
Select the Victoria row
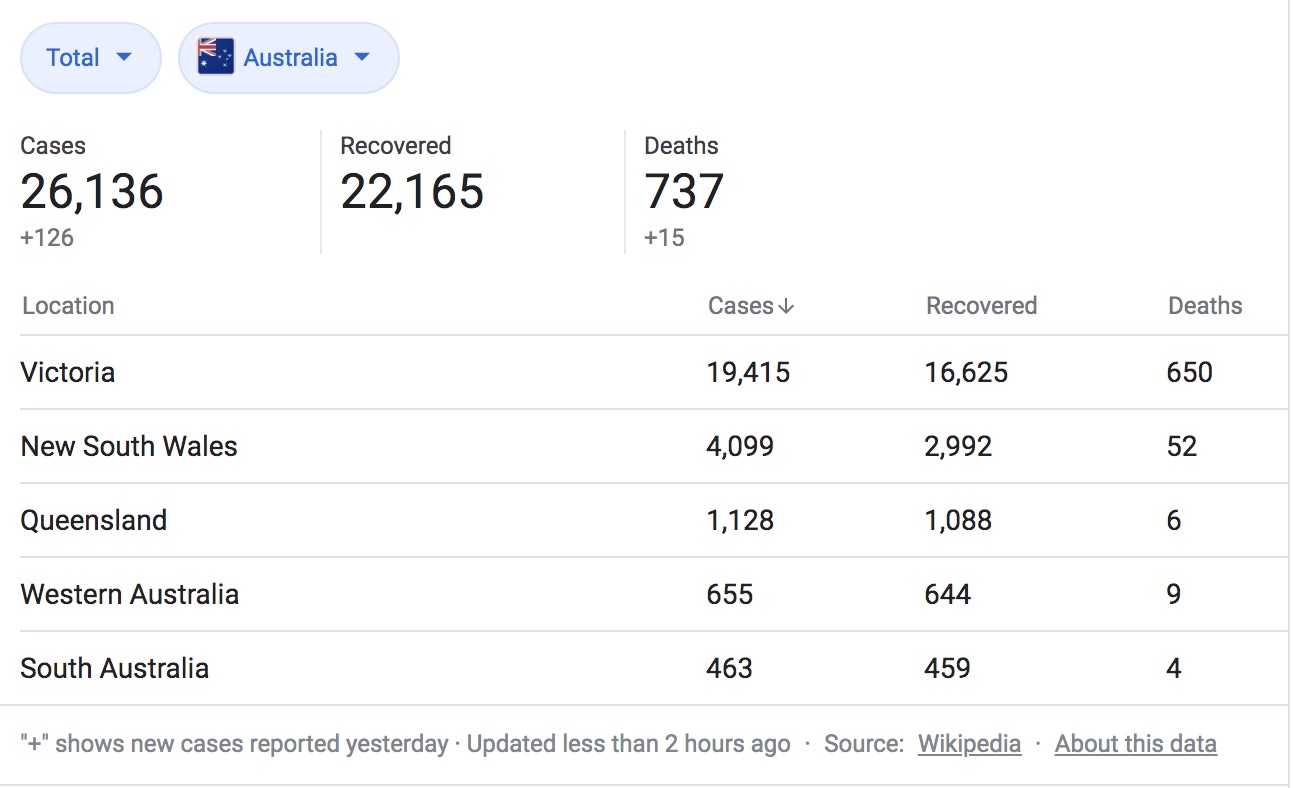click(x=68, y=373)
